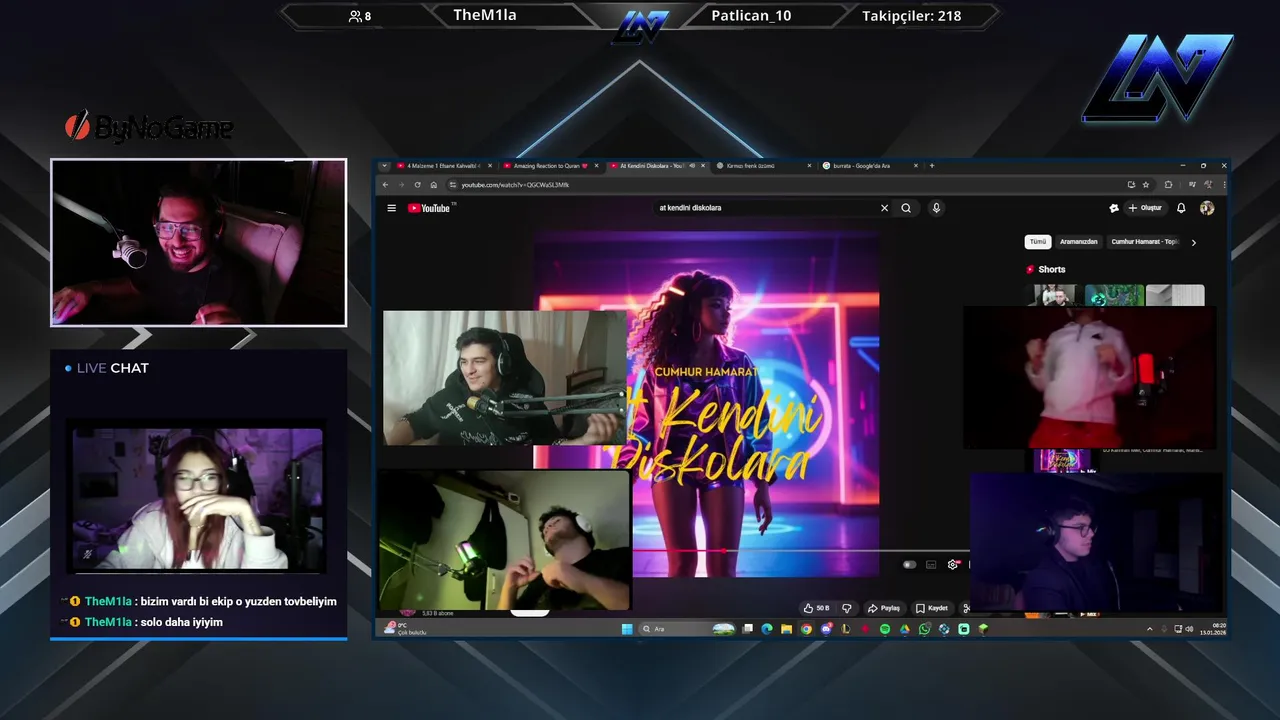Open Chrome's taskbar icon
Viewport: 1280px width, 720px height.
pyautogui.click(x=806, y=629)
